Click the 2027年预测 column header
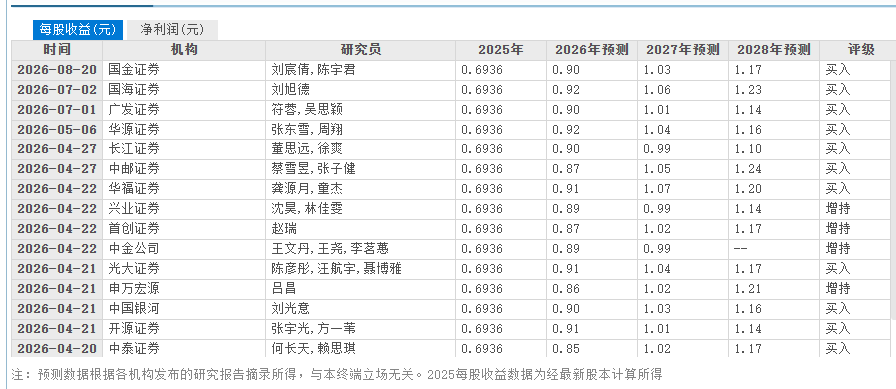This screenshot has width=896, height=389. [683, 50]
